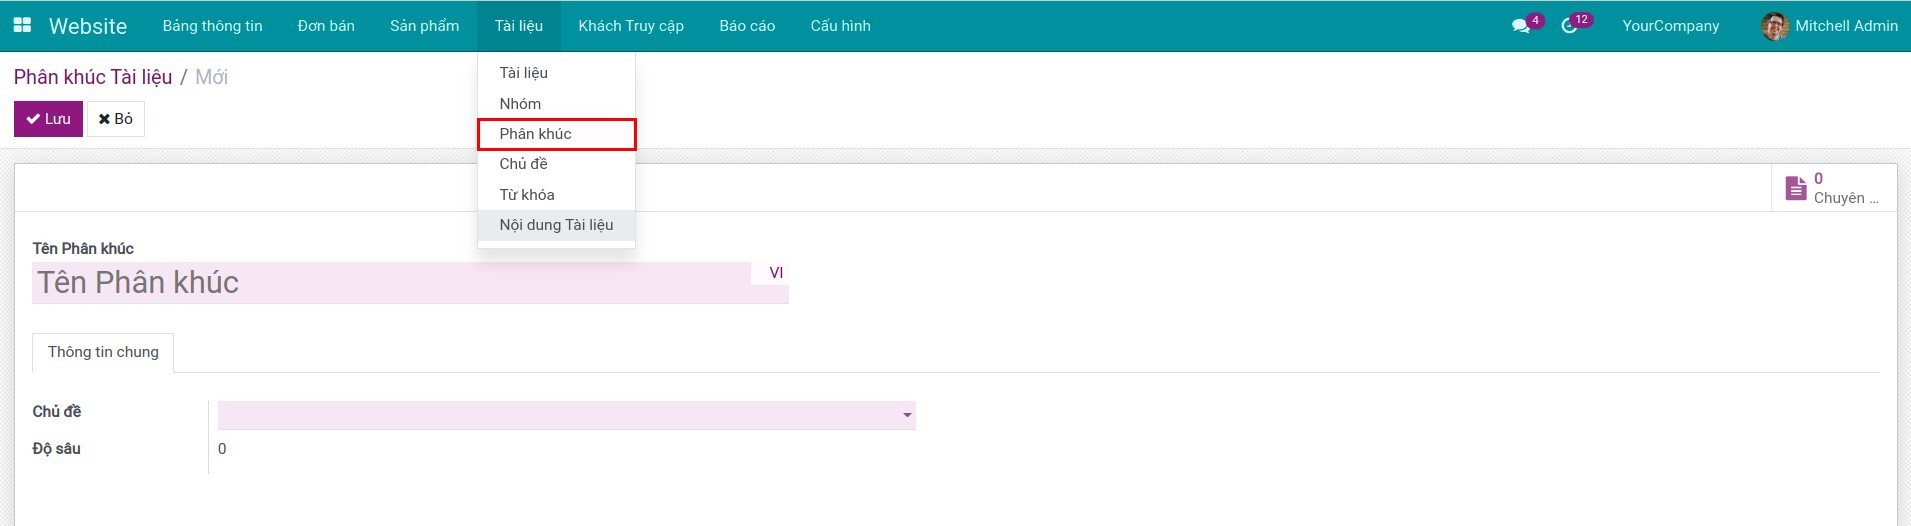Click the document icon stat button
Image resolution: width=1911 pixels, height=526 pixels.
click(1796, 188)
